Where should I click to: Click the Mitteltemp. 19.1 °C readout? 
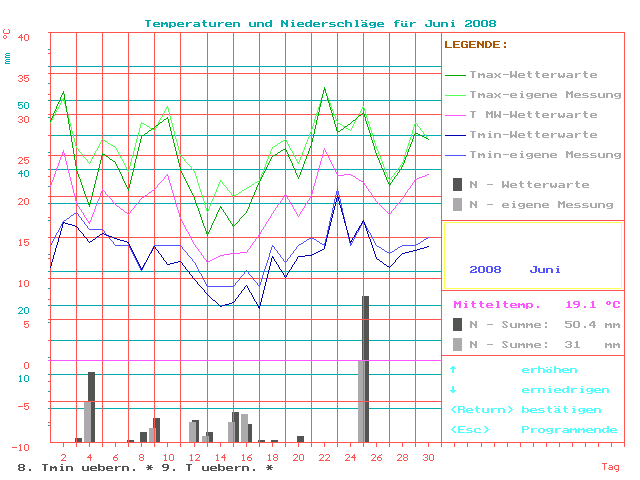click(536, 304)
